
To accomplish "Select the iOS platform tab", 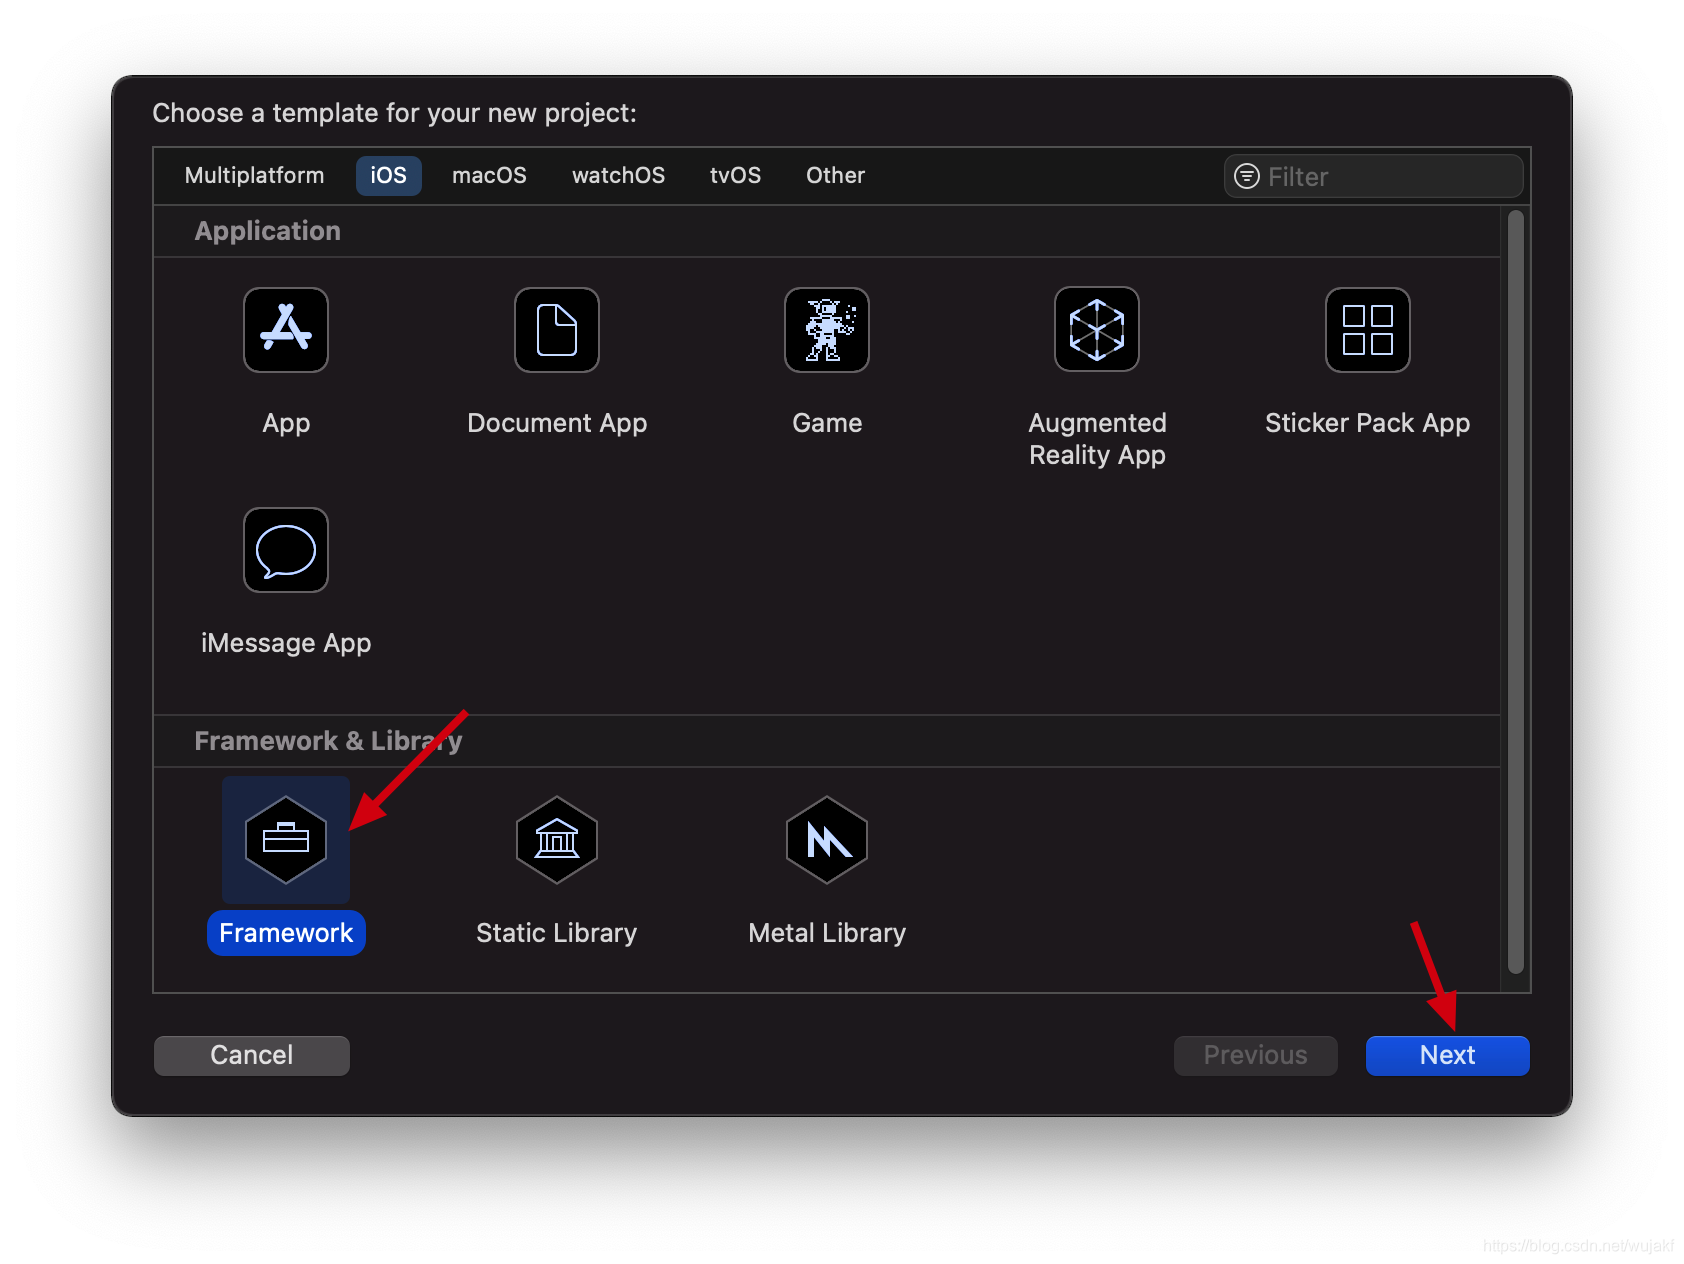I will [388, 176].
